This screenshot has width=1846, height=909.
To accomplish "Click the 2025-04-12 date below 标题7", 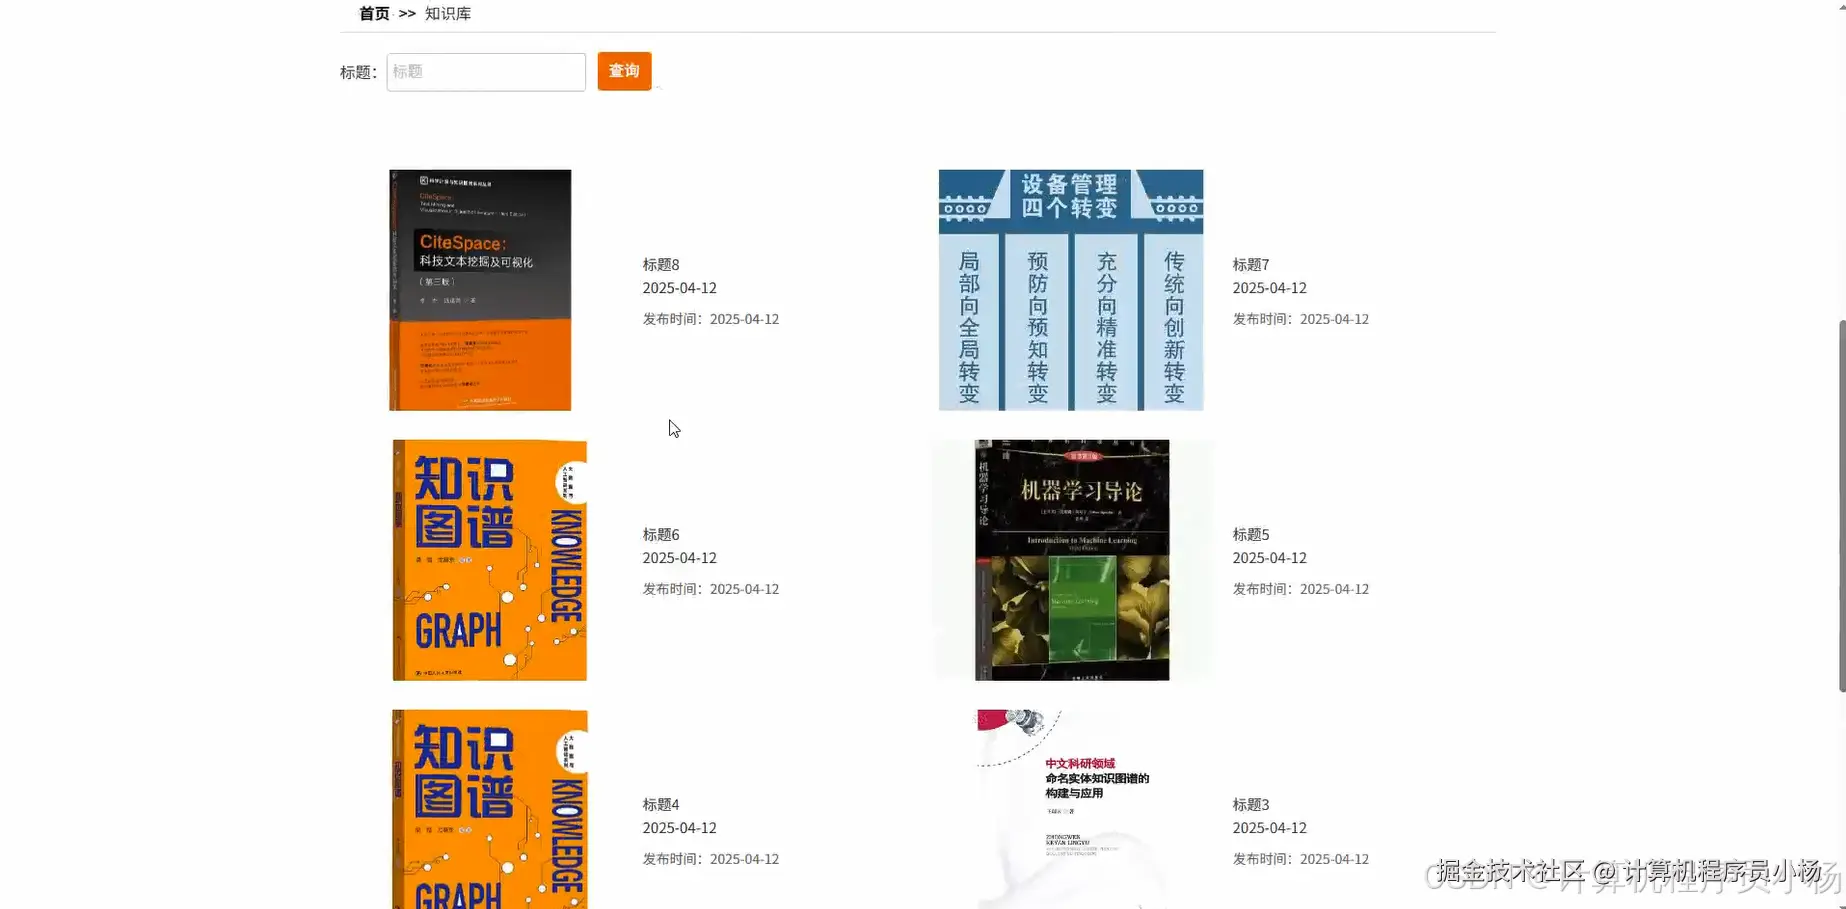I will (1269, 288).
